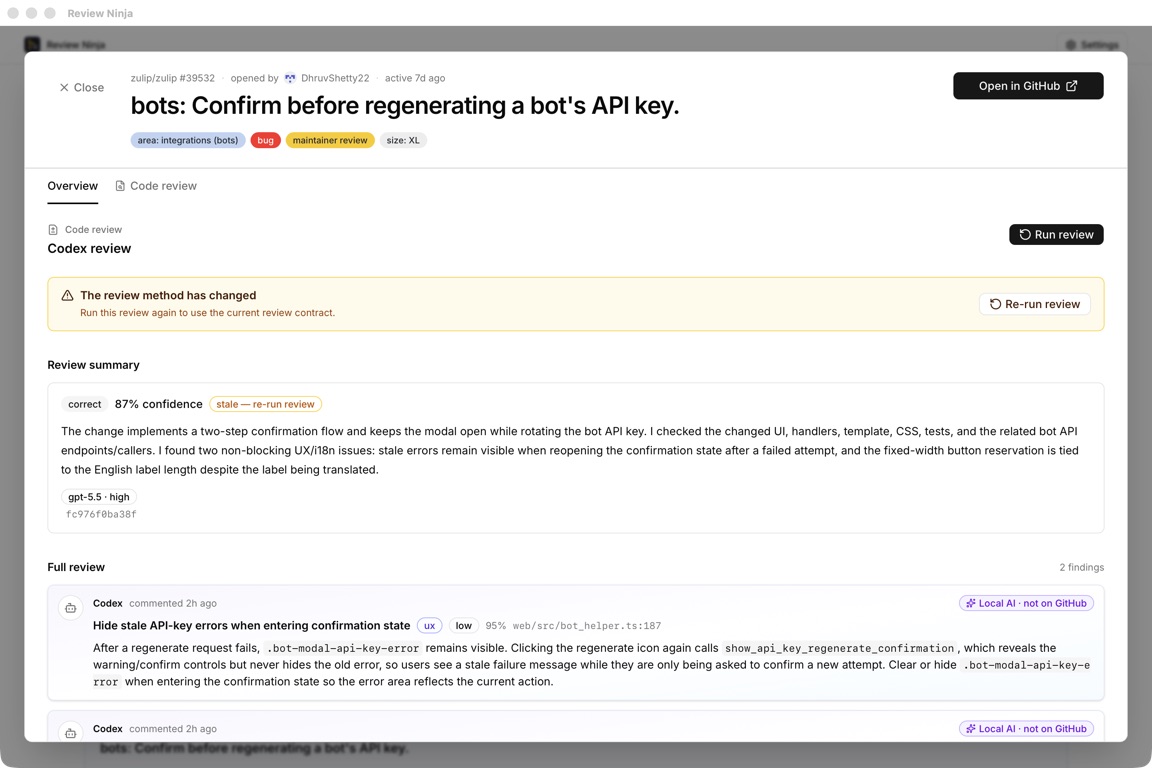This screenshot has height=768, width=1152.
Task: Click commented 2h ago on first comment
Action: coord(173,603)
